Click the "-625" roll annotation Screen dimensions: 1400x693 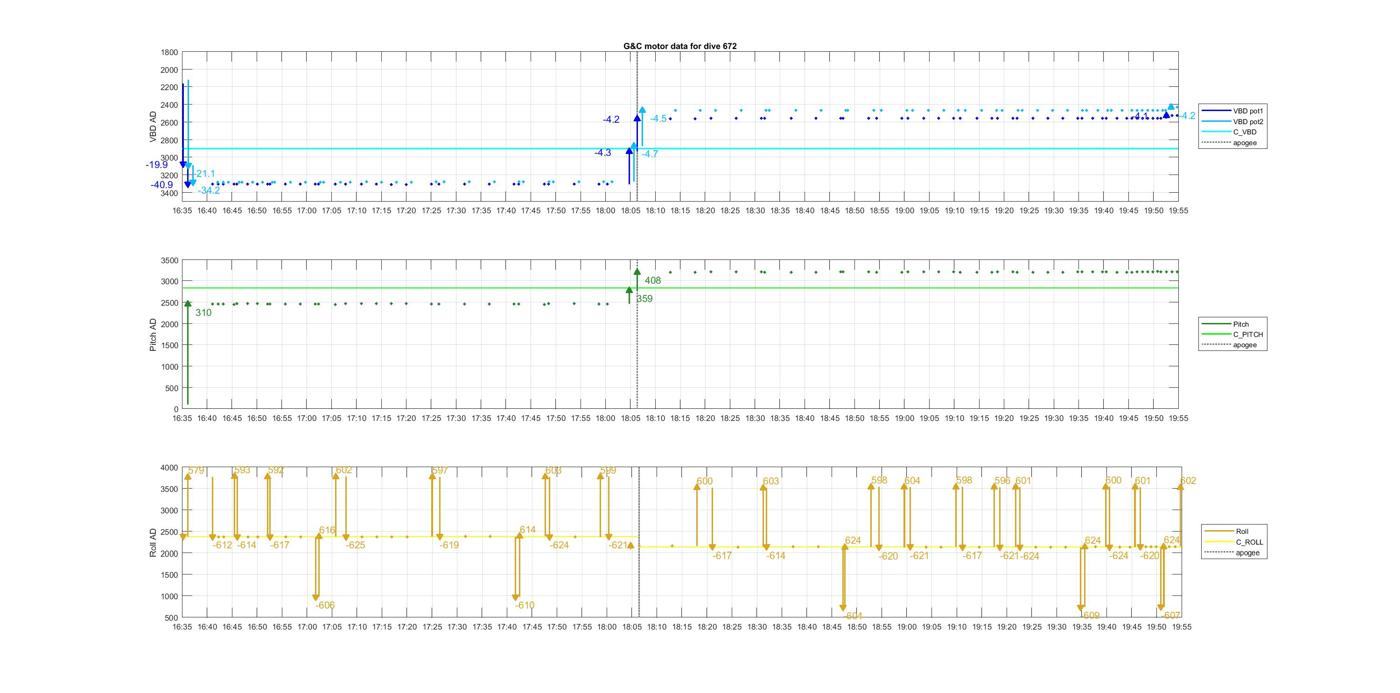[355, 545]
